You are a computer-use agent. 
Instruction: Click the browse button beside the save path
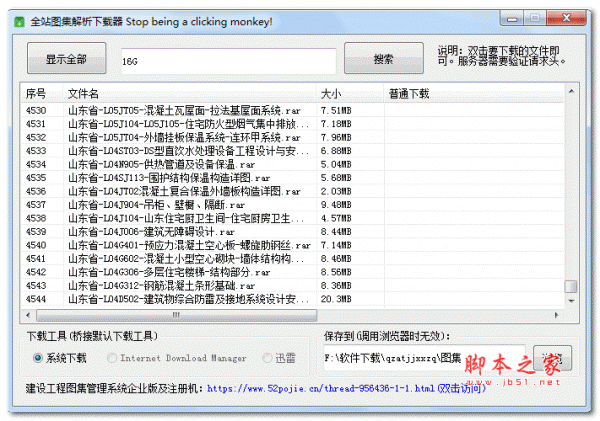click(x=553, y=358)
